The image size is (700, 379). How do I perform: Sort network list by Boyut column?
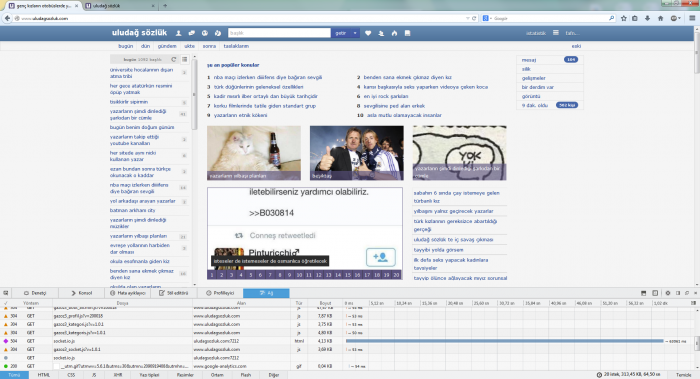pos(325,303)
